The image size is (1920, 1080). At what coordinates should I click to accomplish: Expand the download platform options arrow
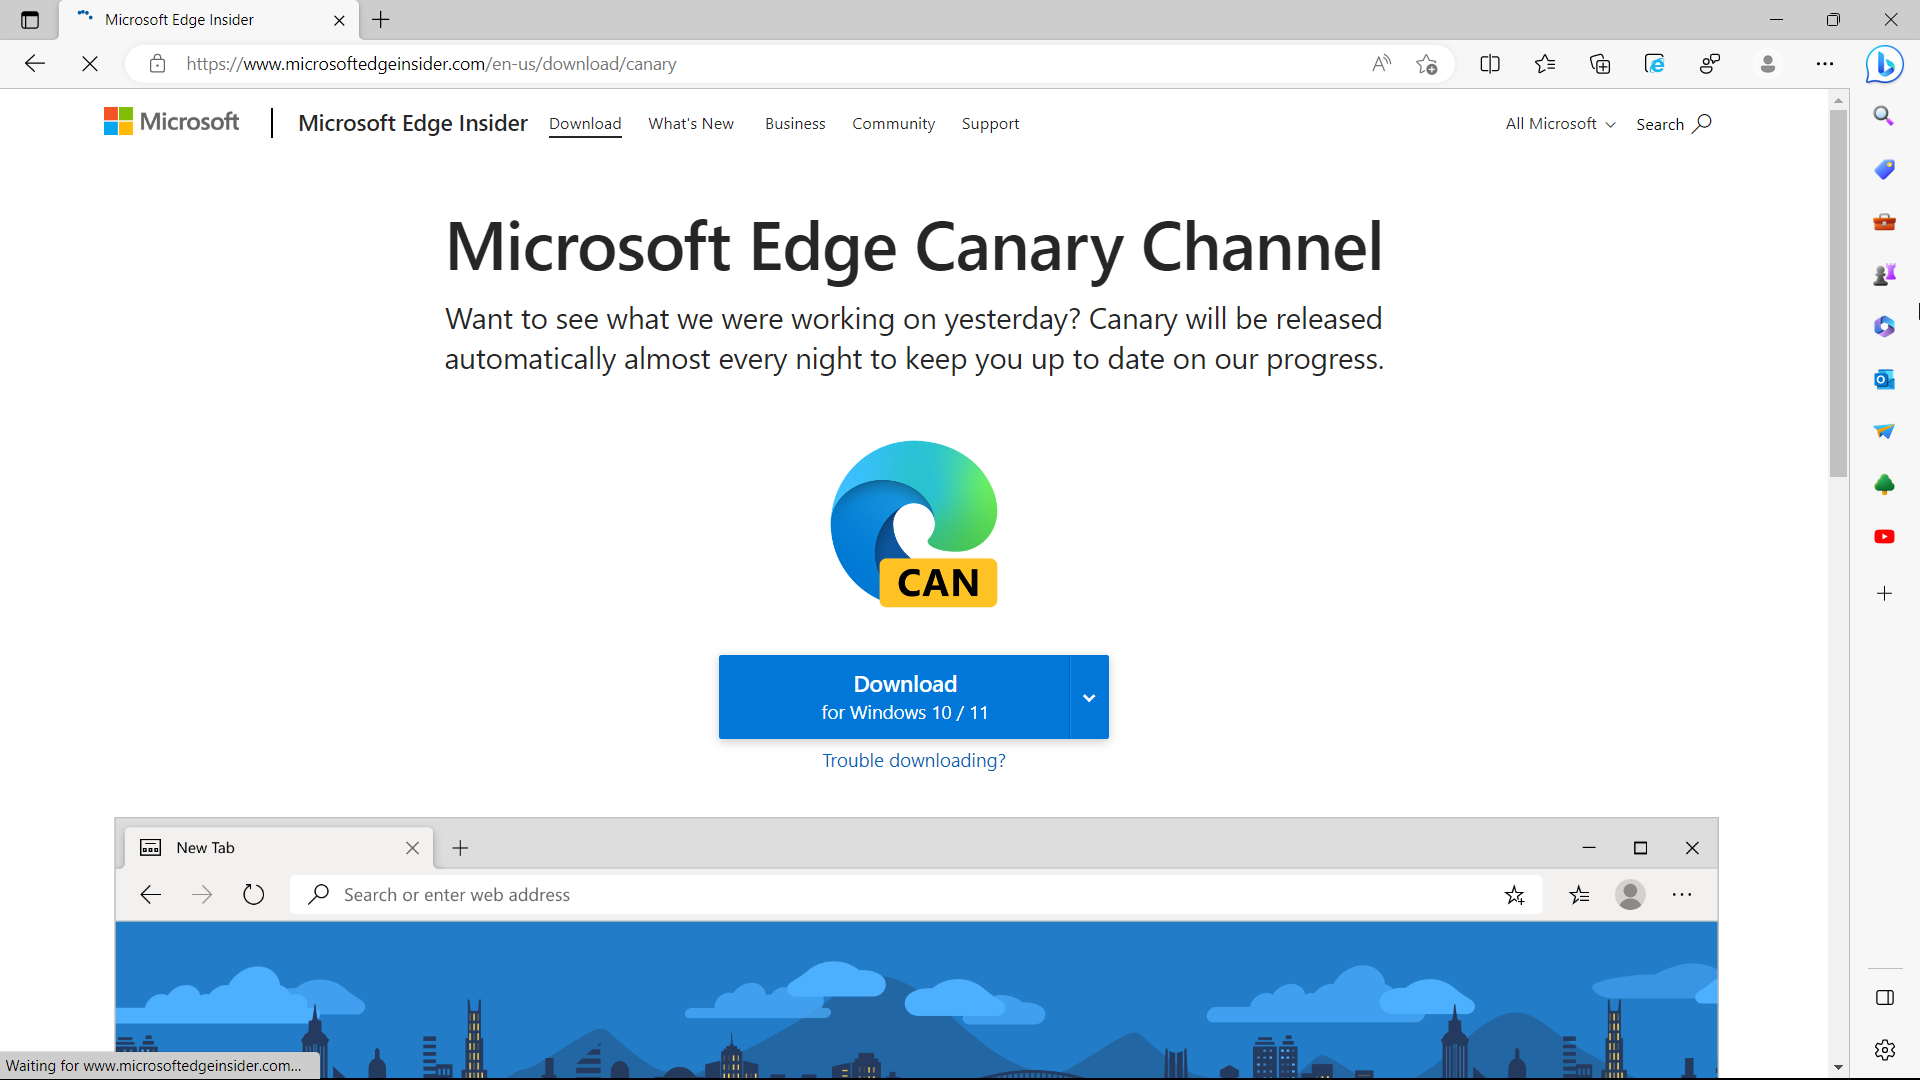[x=1089, y=697]
